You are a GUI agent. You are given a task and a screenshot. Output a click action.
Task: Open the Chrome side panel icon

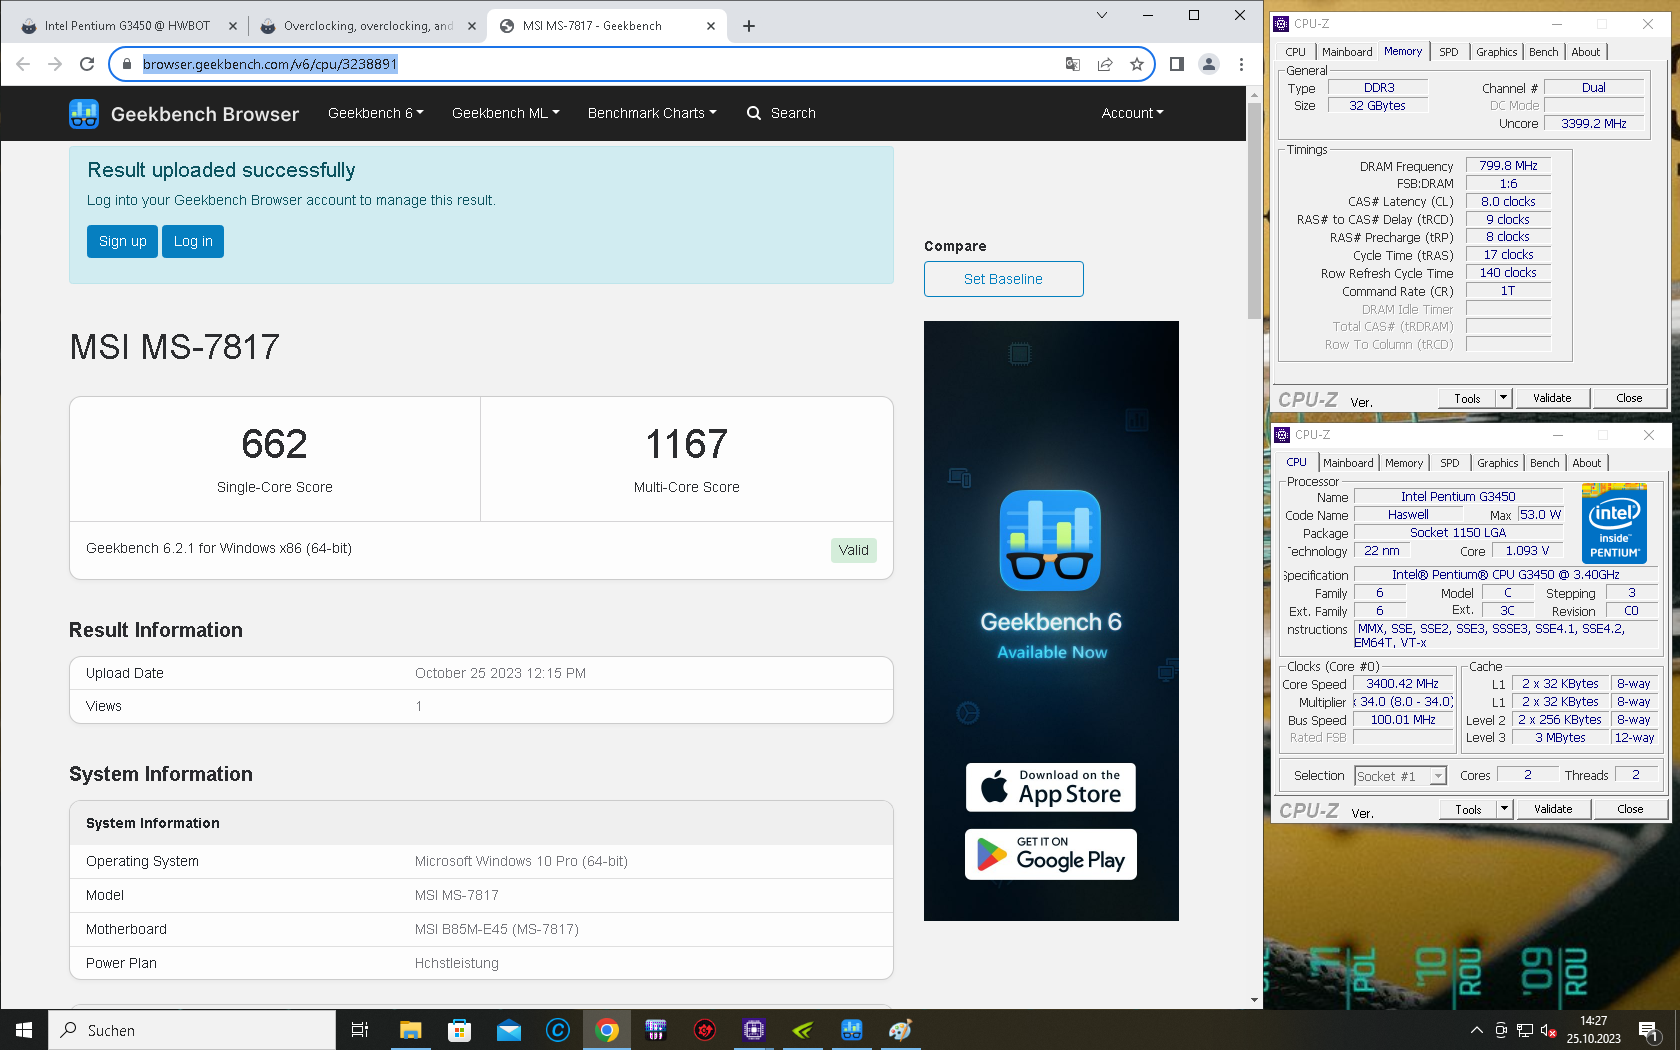click(1177, 64)
